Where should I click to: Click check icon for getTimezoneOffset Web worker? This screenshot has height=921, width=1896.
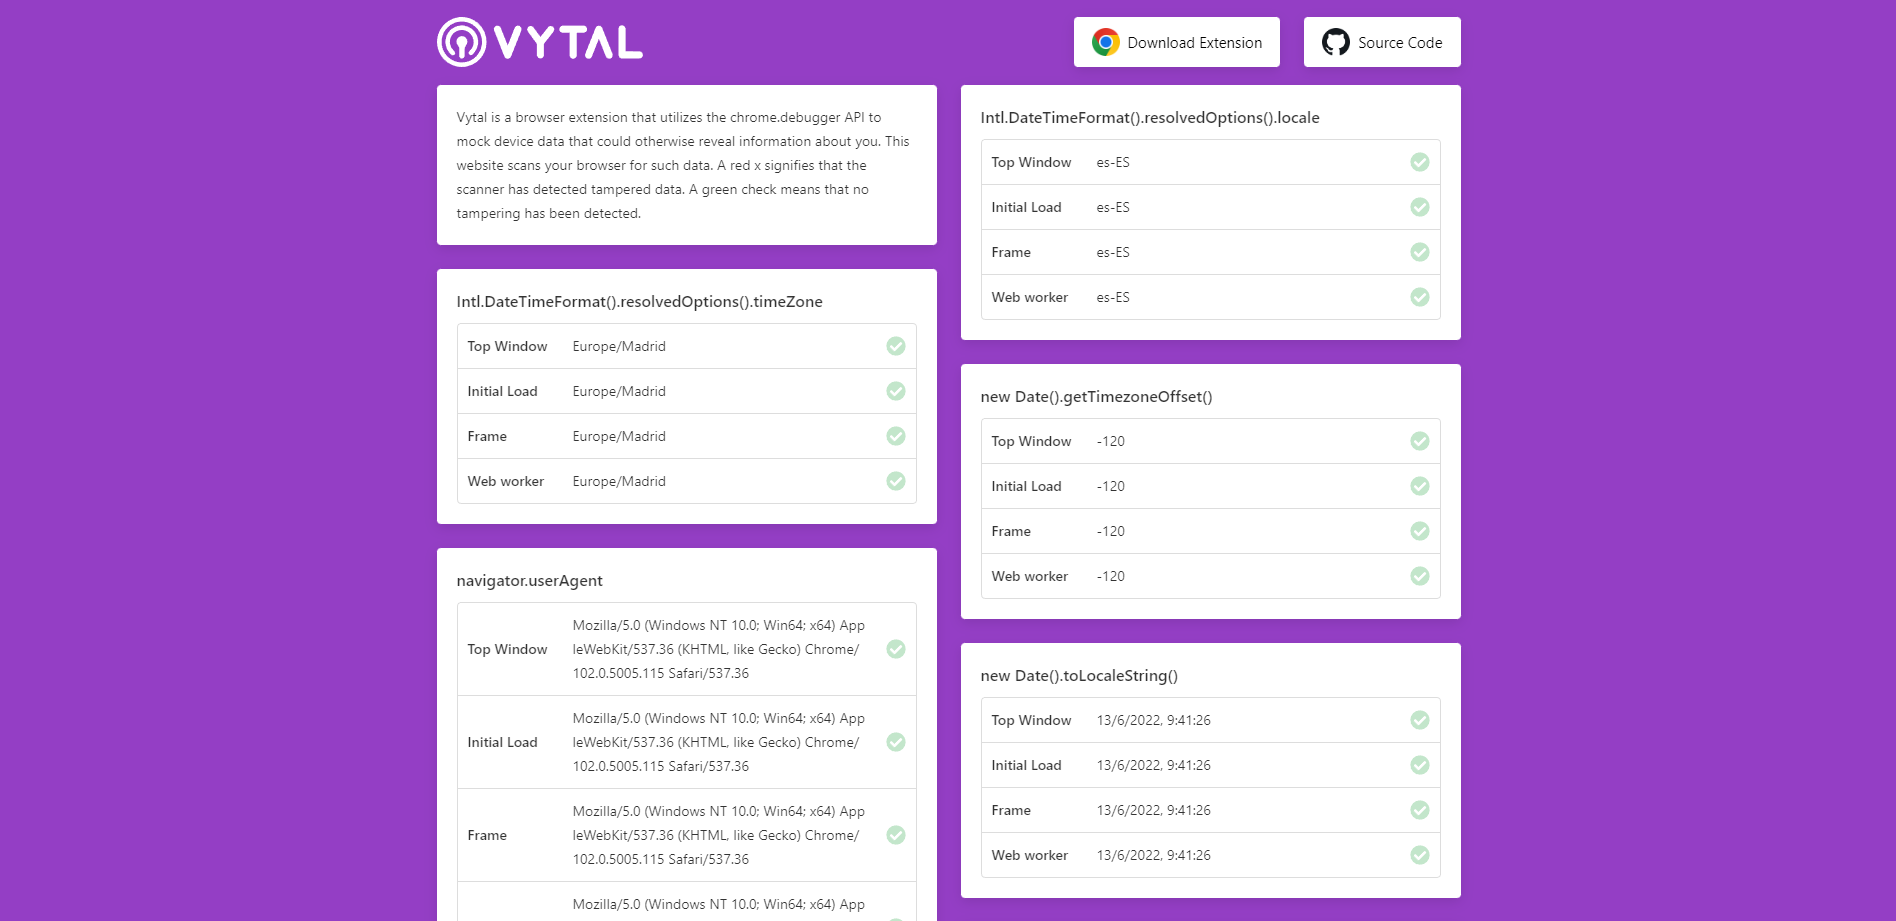(1420, 576)
